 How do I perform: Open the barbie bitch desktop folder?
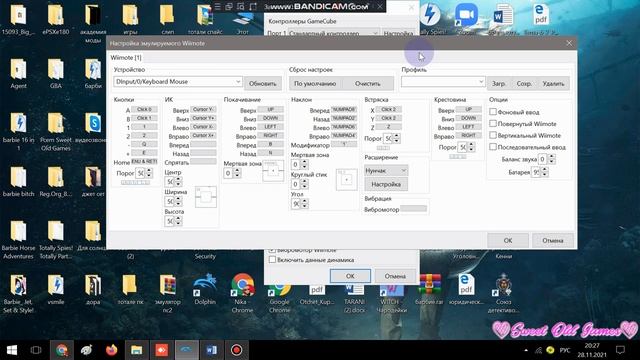click(x=18, y=181)
